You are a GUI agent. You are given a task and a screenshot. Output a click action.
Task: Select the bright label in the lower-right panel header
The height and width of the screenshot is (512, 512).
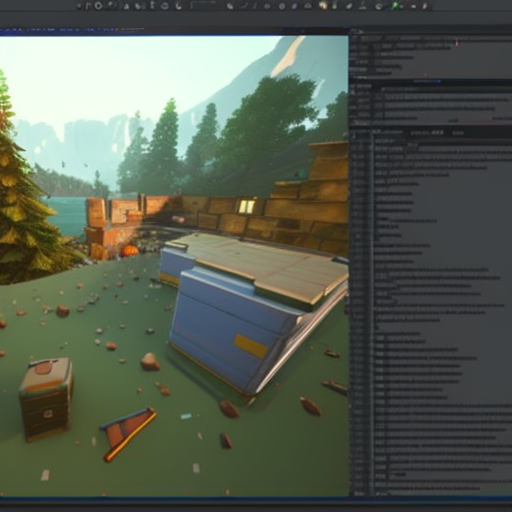[x=437, y=133]
